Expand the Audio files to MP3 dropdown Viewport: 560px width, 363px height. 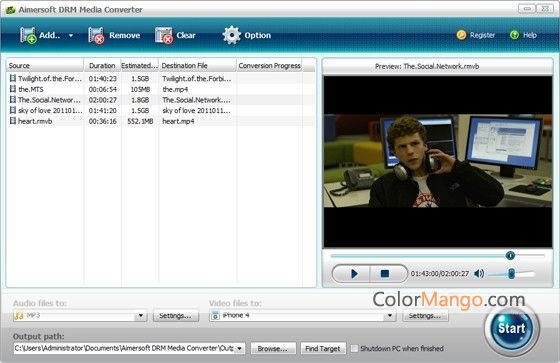pos(141,315)
